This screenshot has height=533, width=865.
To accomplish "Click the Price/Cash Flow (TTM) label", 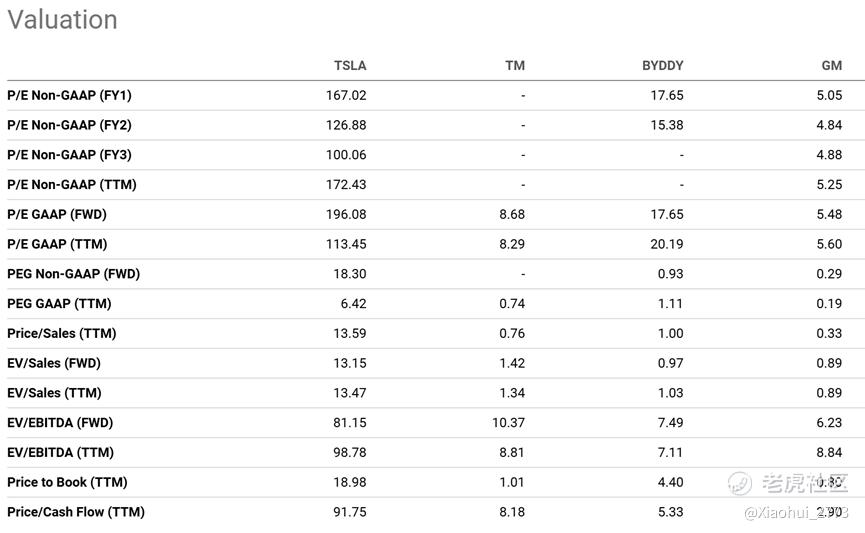I will [x=76, y=513].
